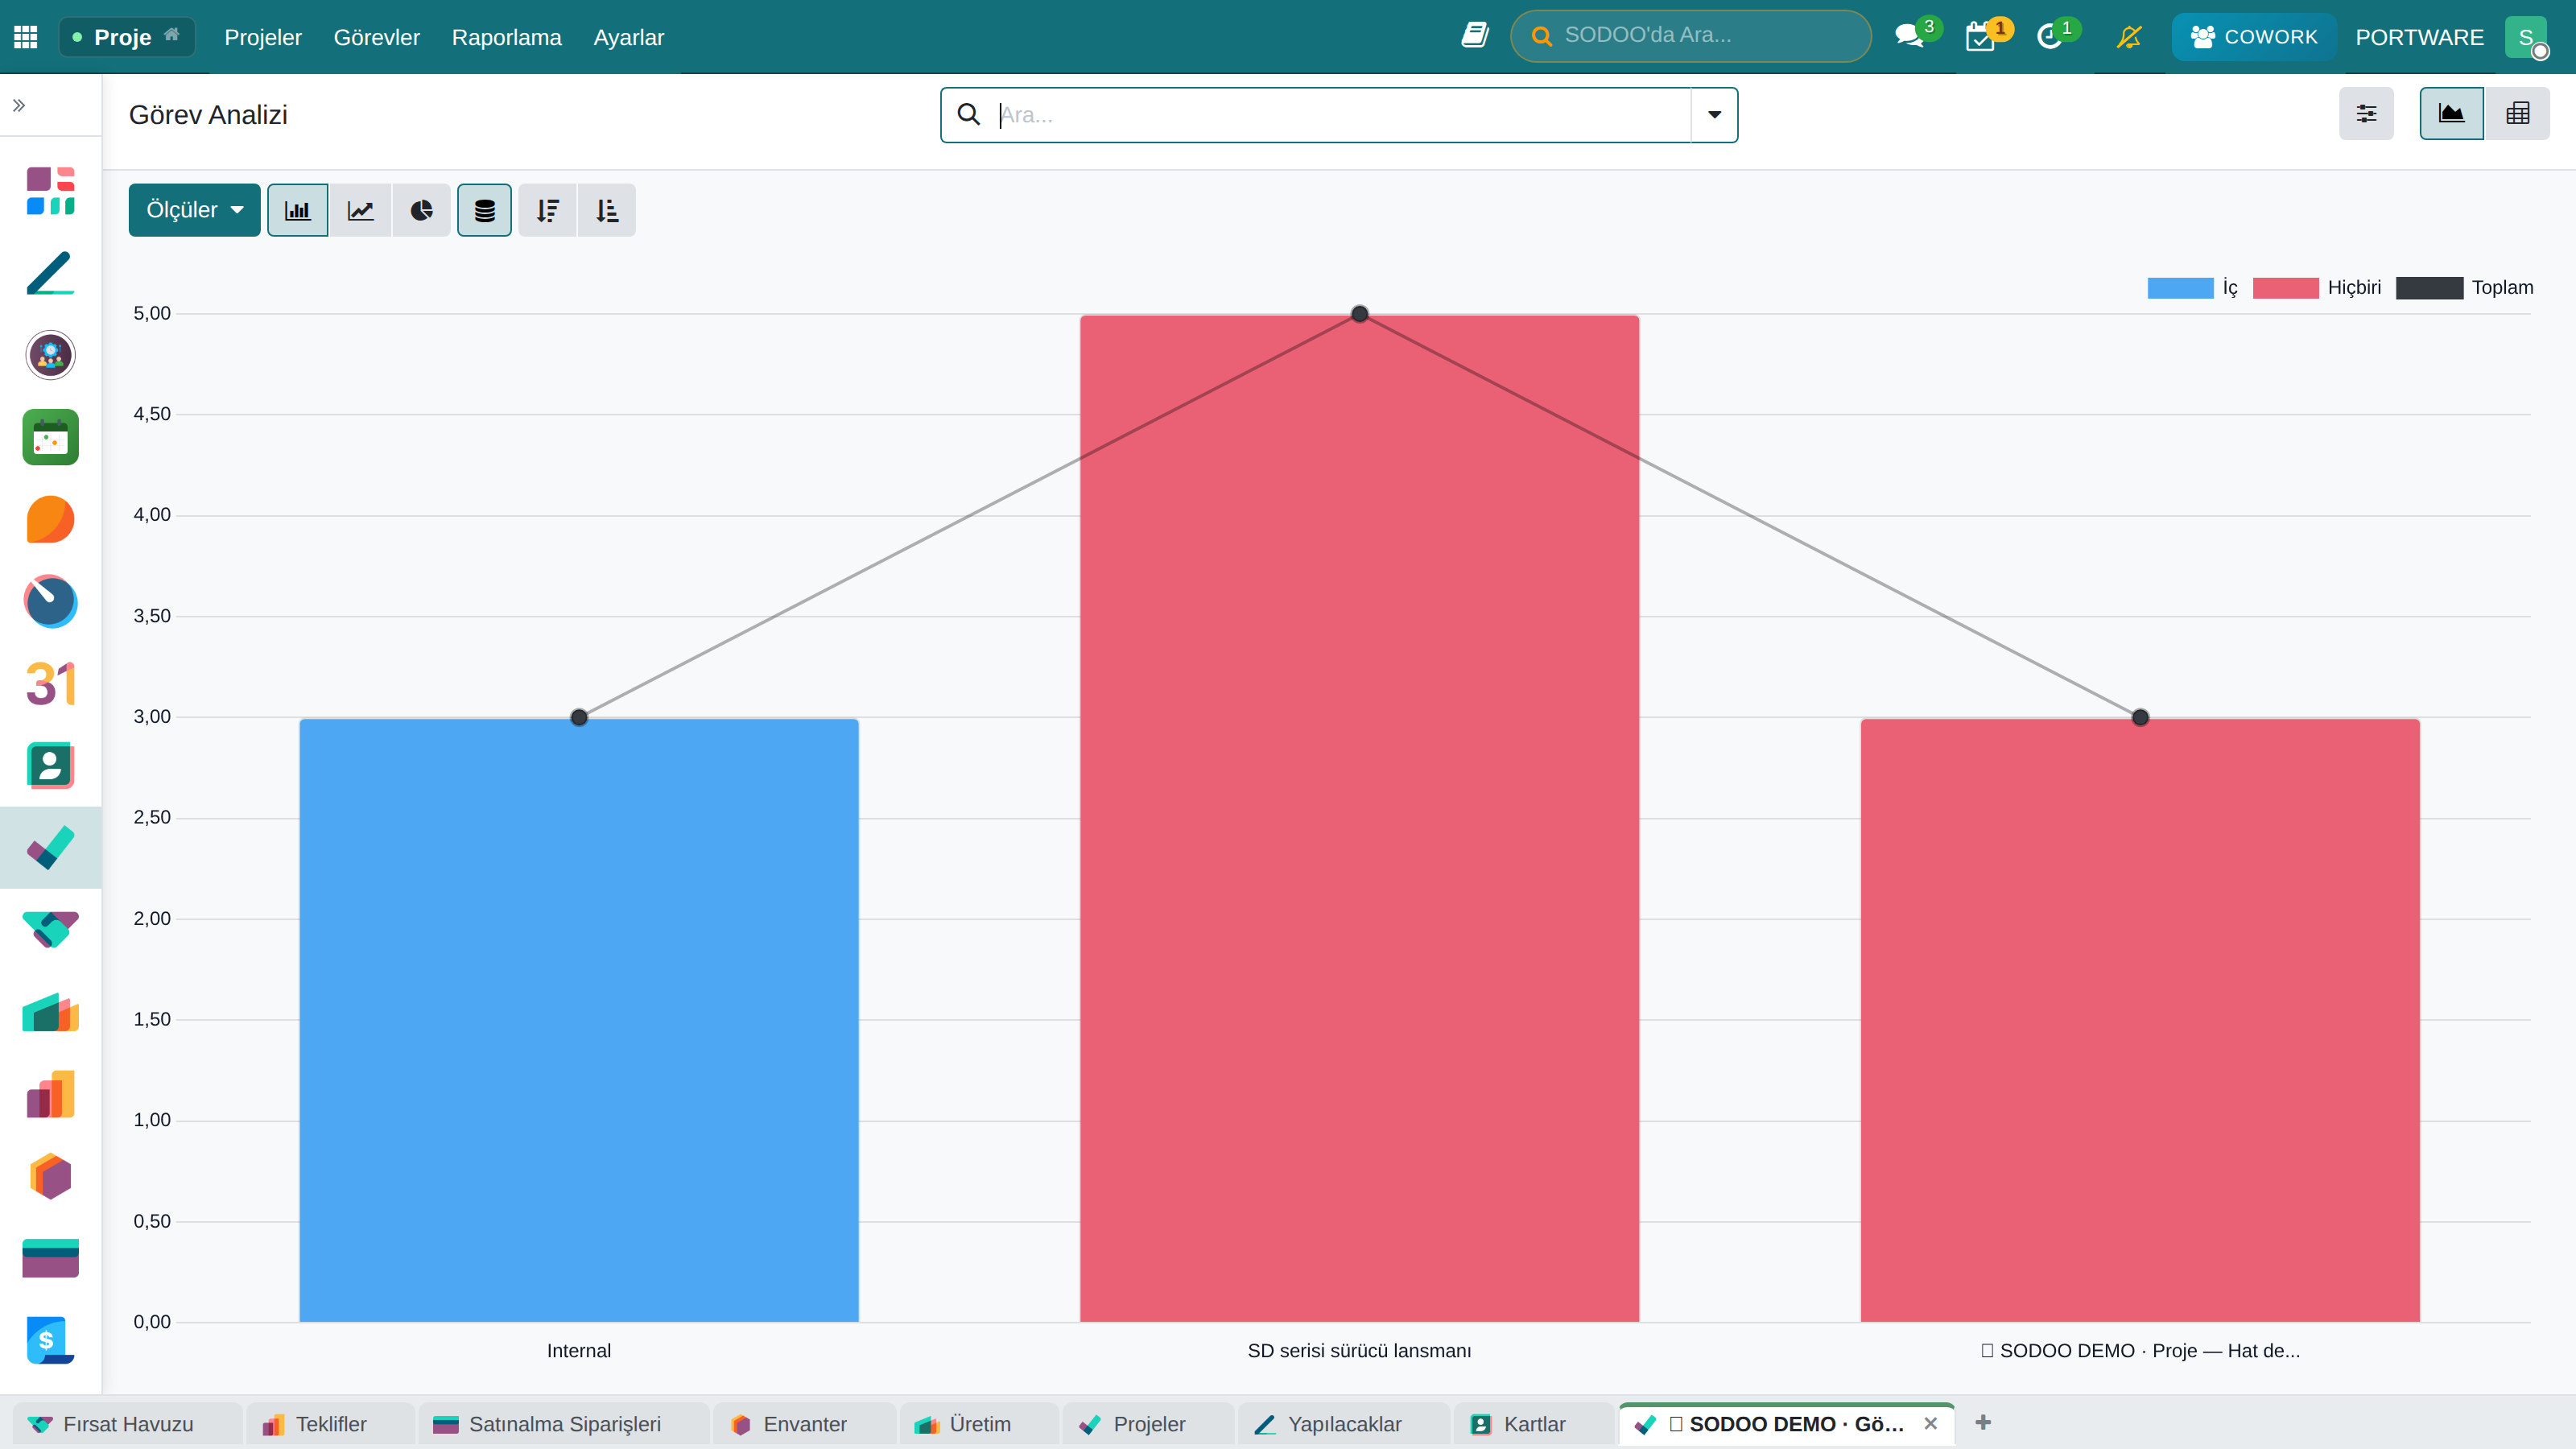
Task: Switch to Projeler bottom tab
Action: coord(1149,1424)
